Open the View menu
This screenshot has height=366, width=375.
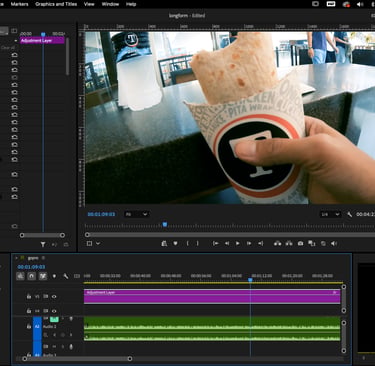click(89, 4)
